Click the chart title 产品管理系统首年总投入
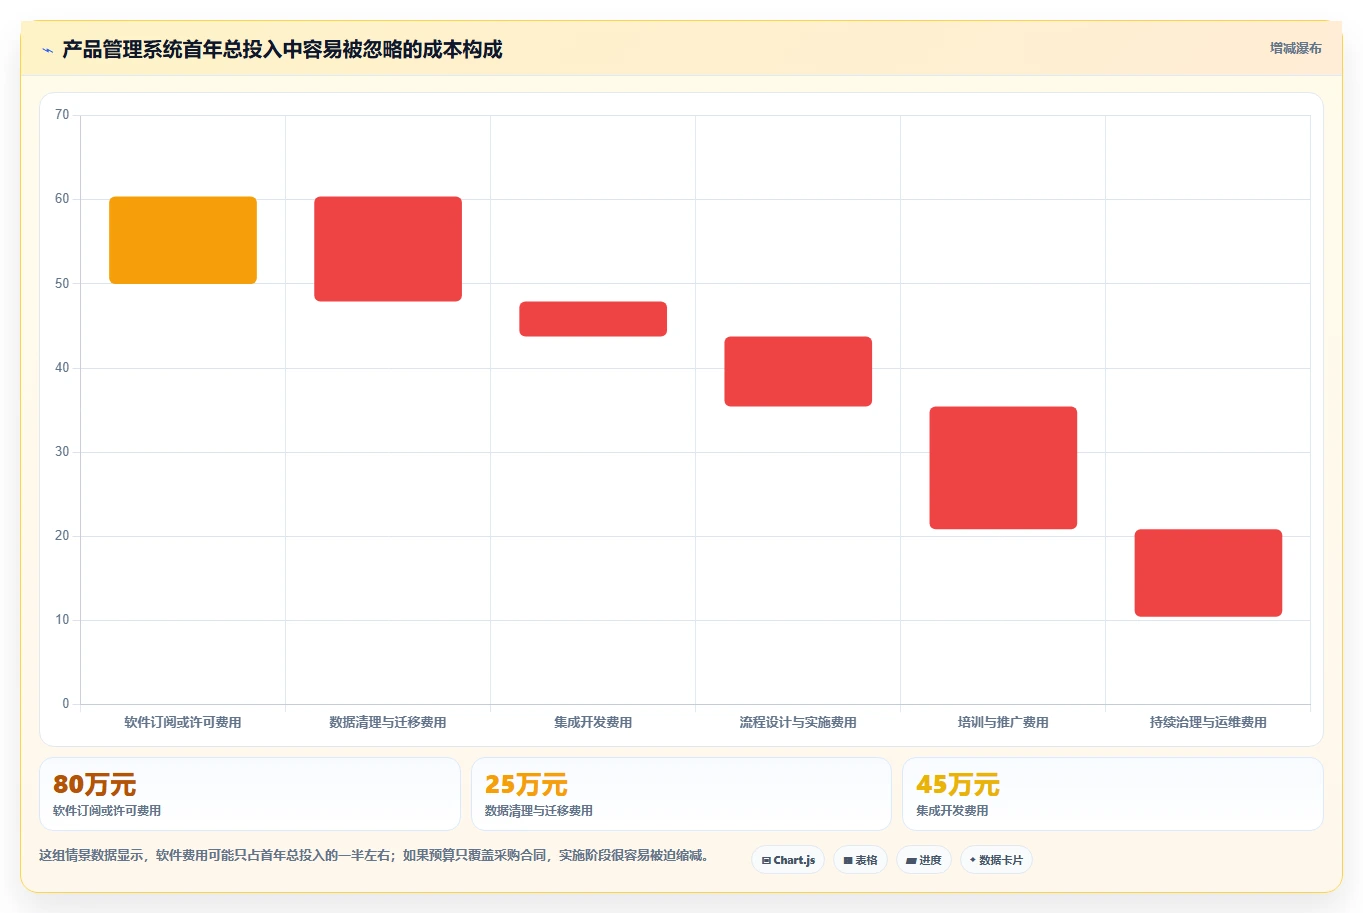Screen dimensions: 1363x913 pyautogui.click(x=282, y=50)
